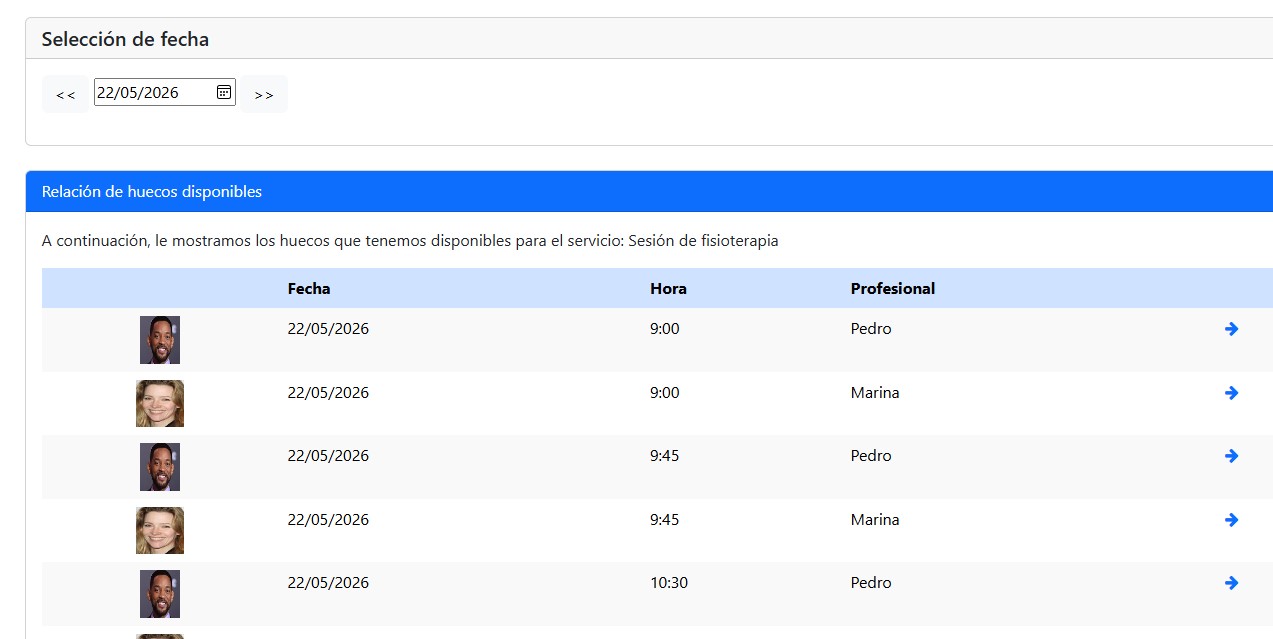
Task: Choose arrow for Marina's 9:45 slot
Action: coord(1231,520)
